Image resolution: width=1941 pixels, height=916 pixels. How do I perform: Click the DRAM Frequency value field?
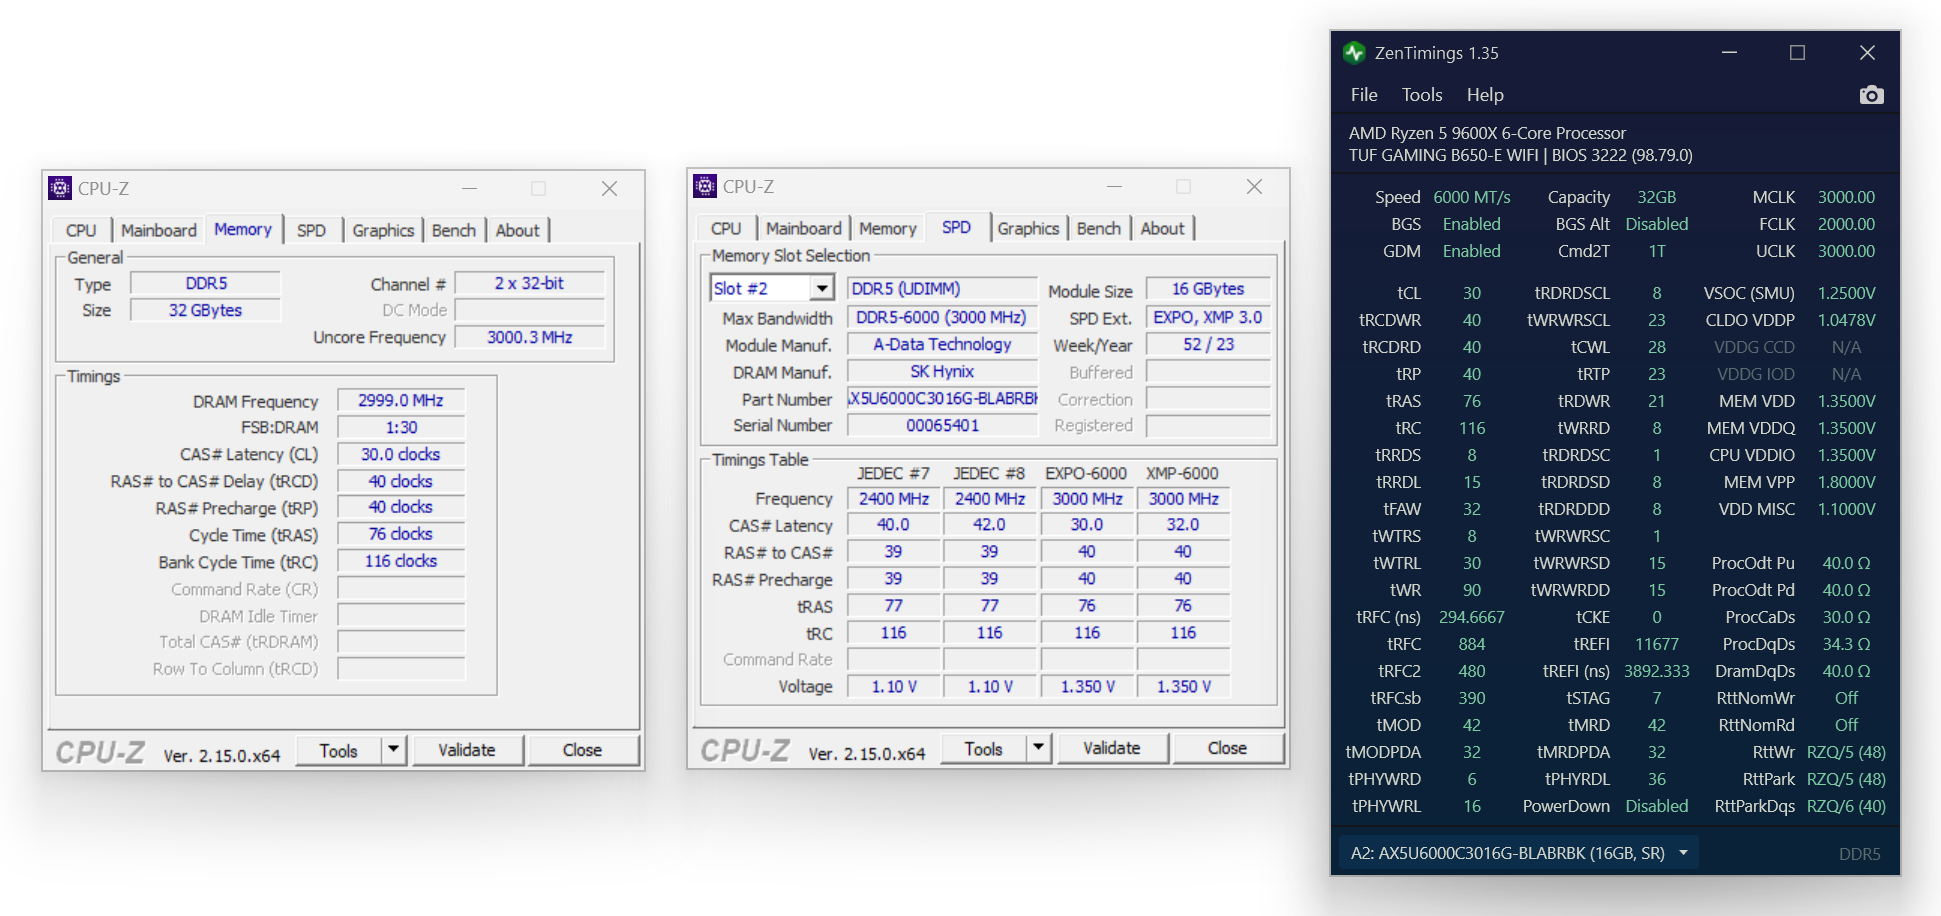coord(400,401)
